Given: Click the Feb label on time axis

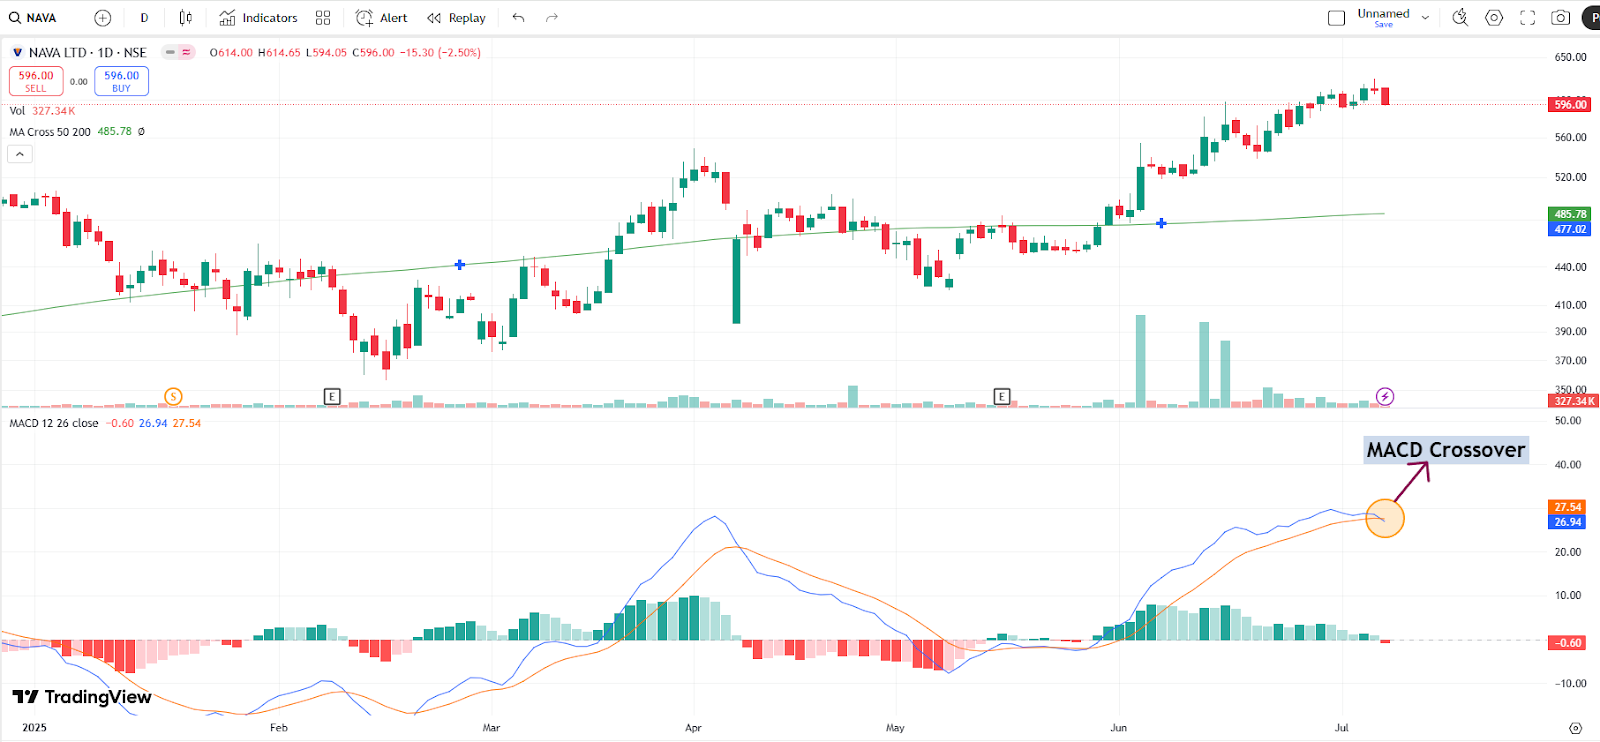Looking at the screenshot, I should (x=279, y=728).
